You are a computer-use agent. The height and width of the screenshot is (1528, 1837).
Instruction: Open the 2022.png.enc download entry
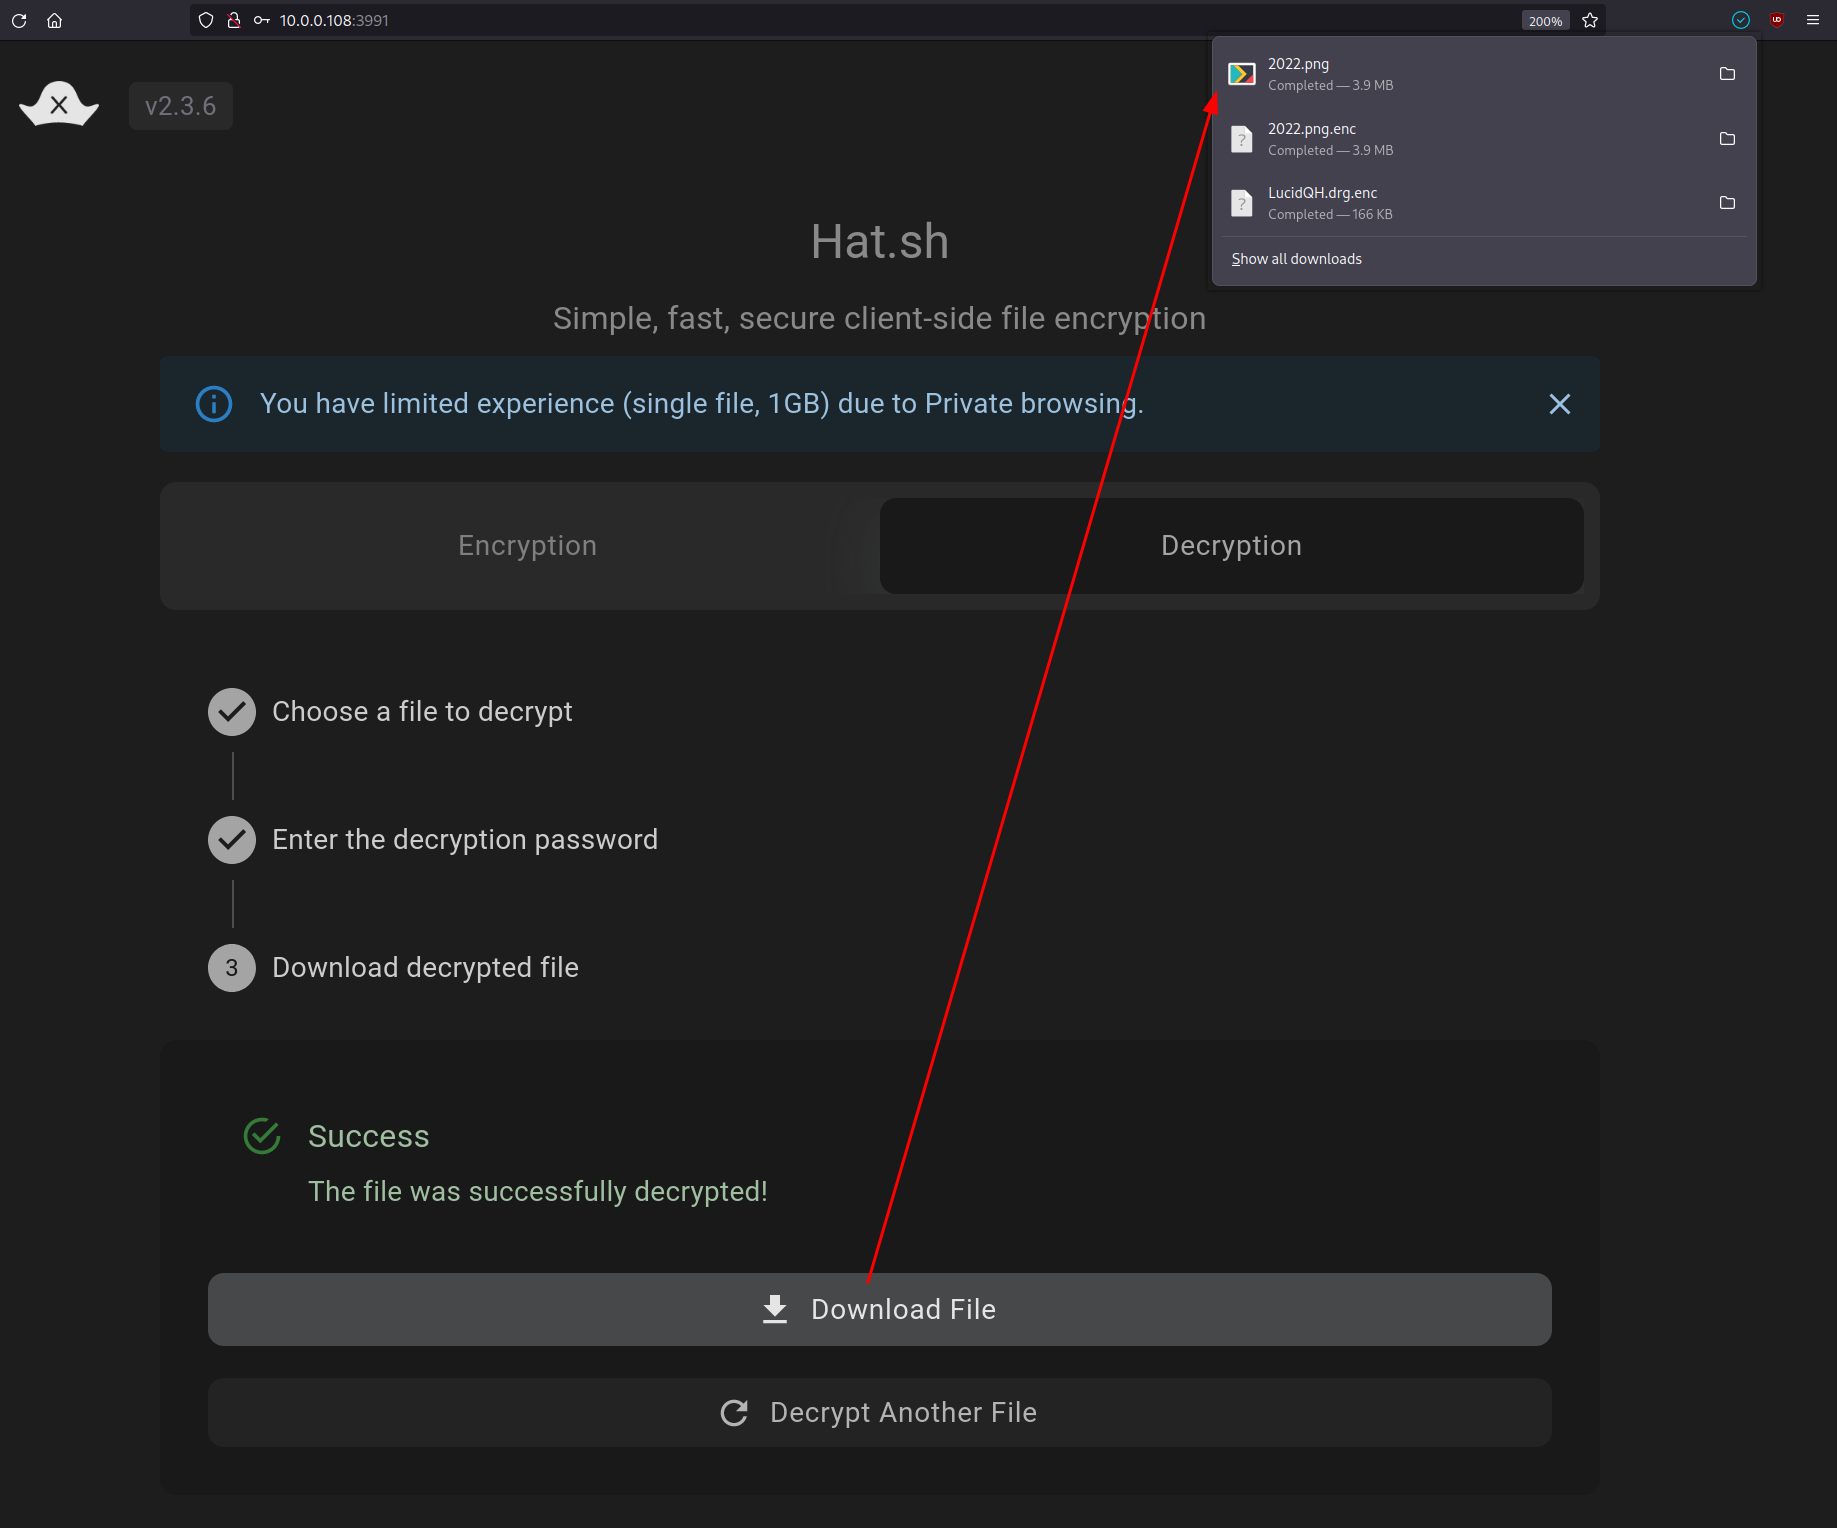coord(1460,139)
